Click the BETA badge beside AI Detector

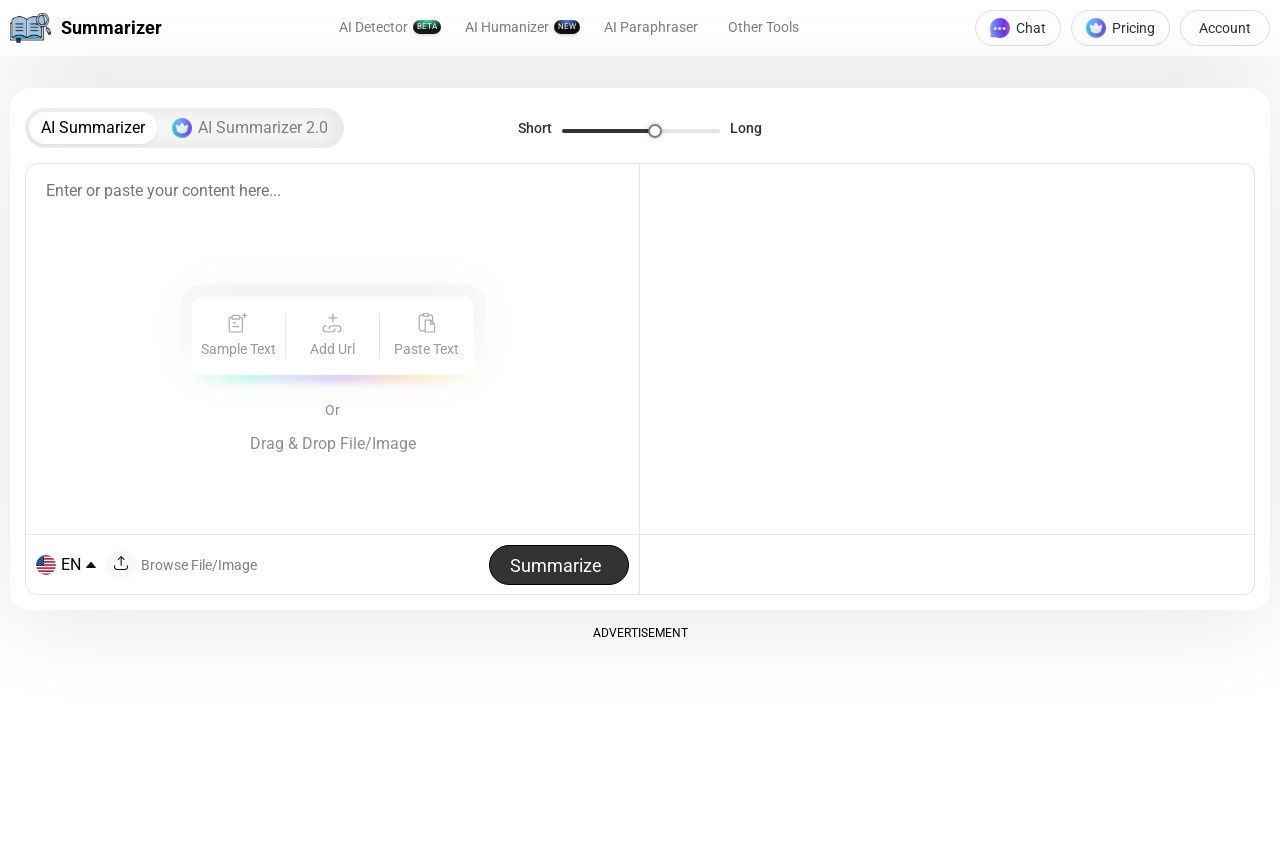pyautogui.click(x=427, y=27)
